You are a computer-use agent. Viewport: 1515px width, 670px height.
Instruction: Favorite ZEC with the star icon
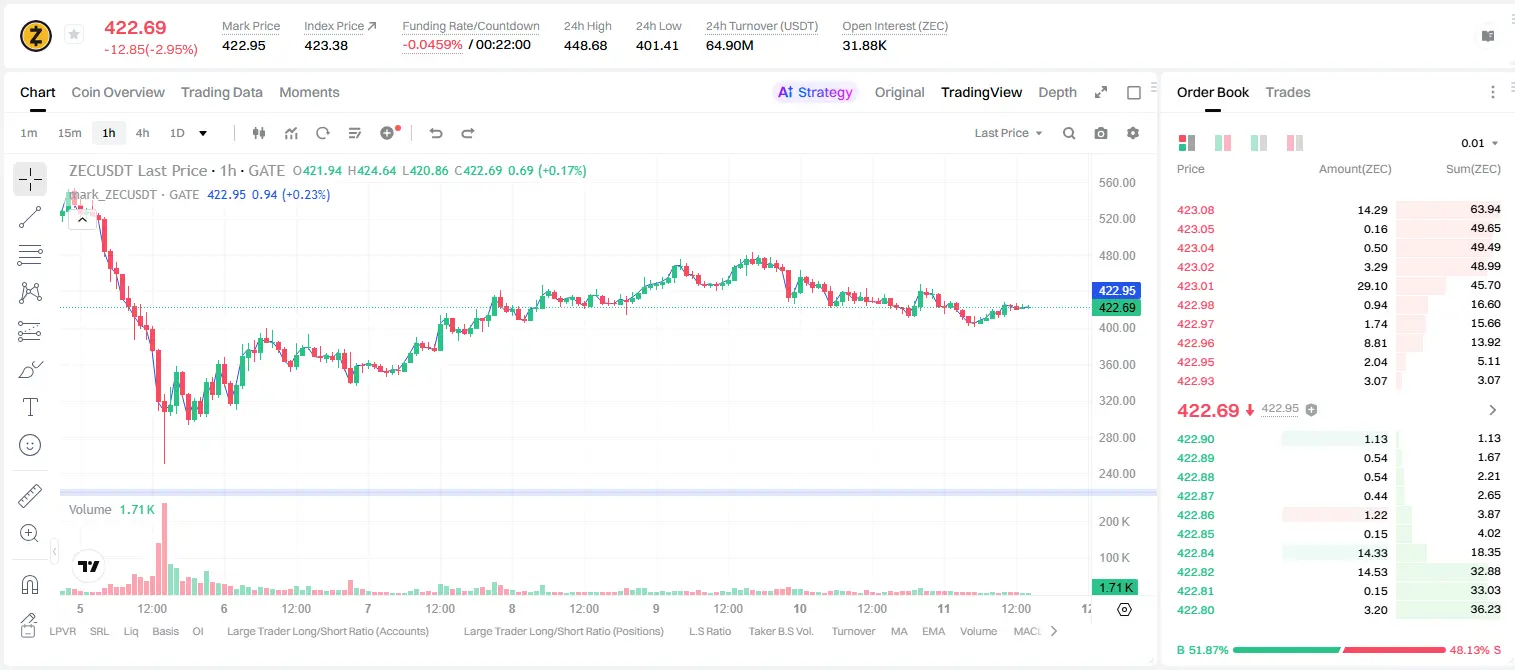[74, 35]
